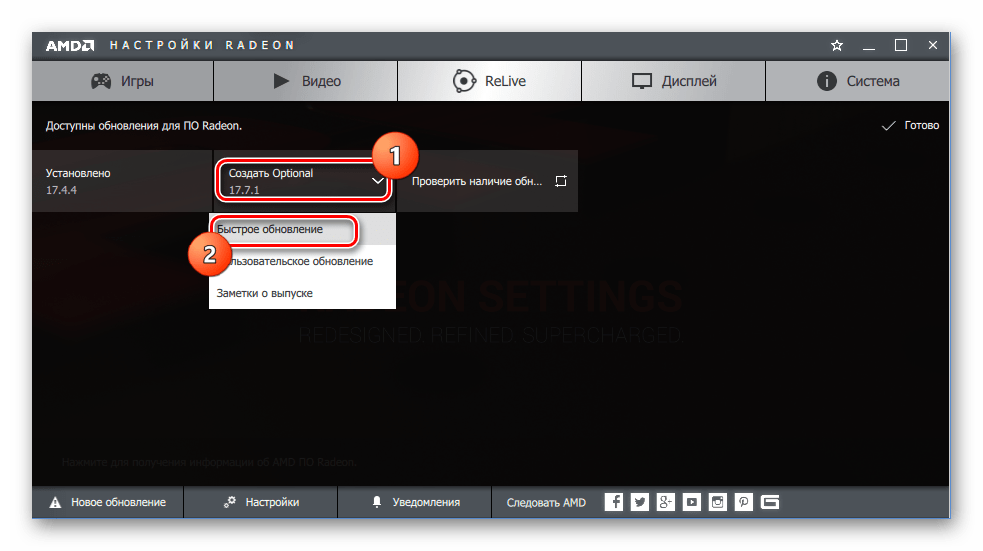Screen dimensions: 983x551
Task: Click the play triangle icon on Видео tab
Action: 281,81
